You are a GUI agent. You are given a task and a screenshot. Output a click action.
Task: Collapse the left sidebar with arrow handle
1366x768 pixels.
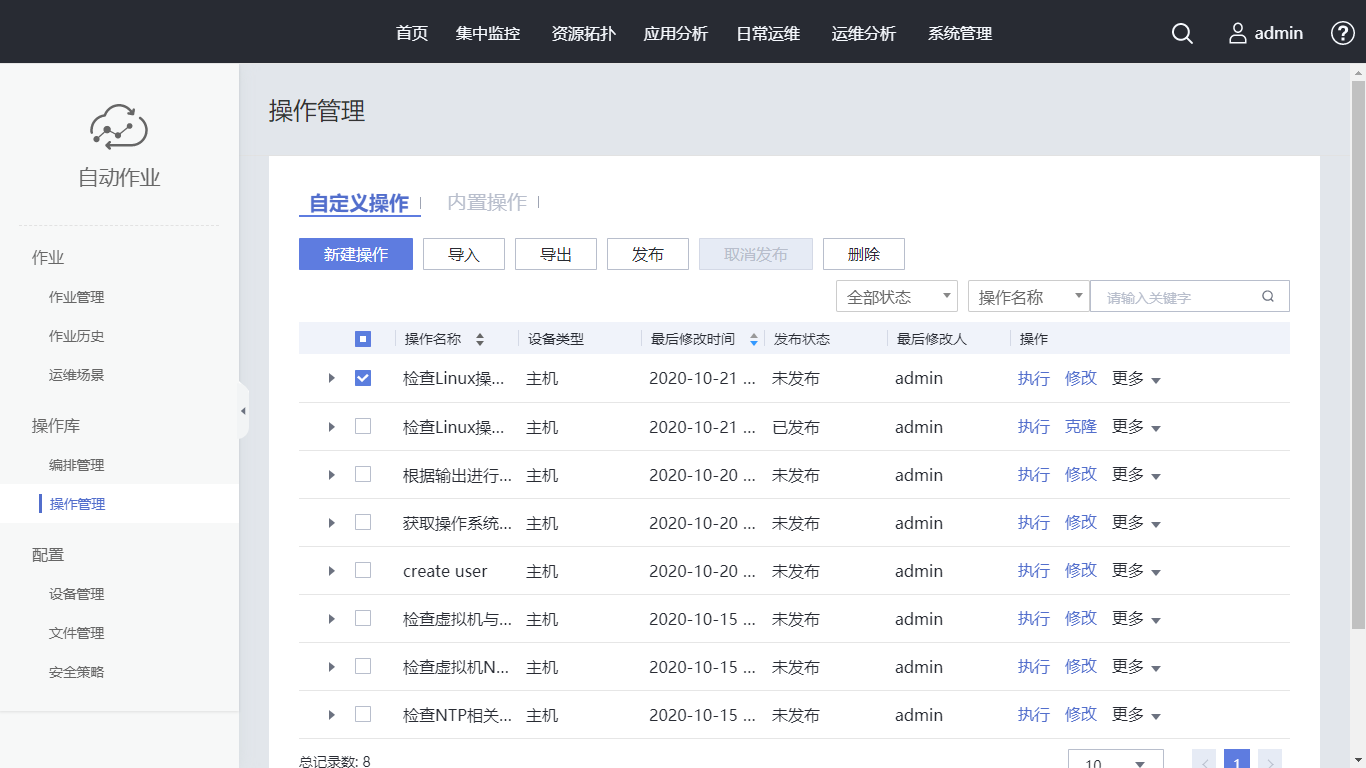pyautogui.click(x=243, y=411)
